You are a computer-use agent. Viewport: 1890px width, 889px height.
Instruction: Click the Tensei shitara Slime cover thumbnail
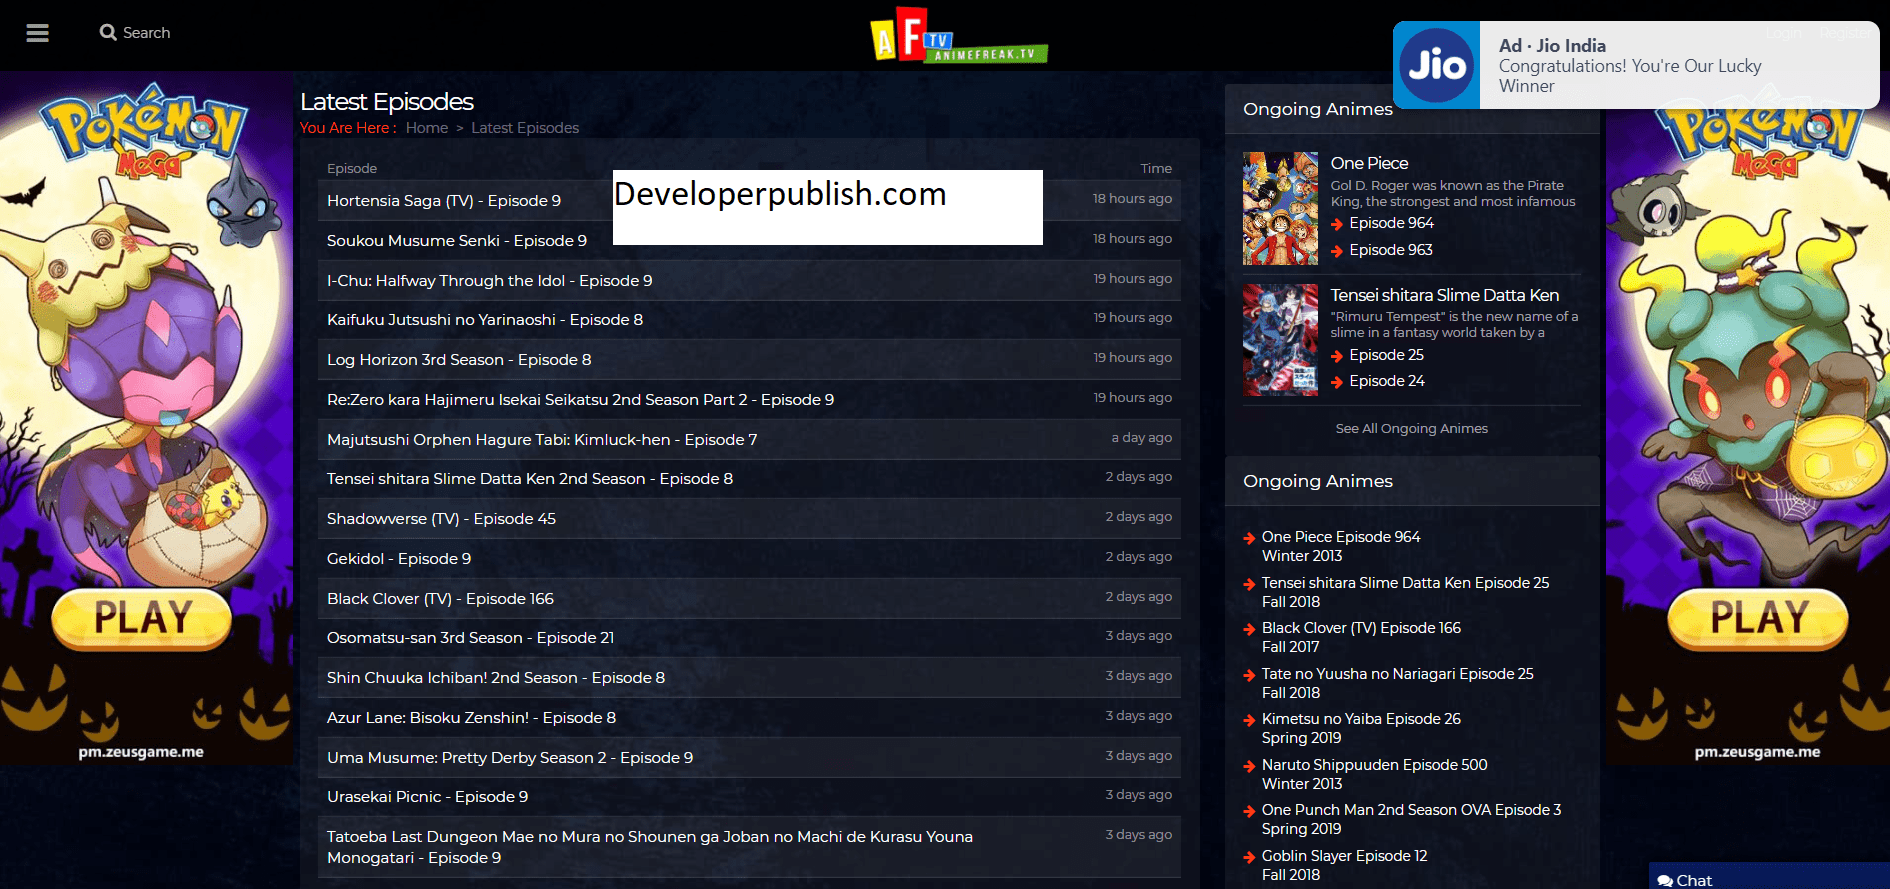point(1280,340)
